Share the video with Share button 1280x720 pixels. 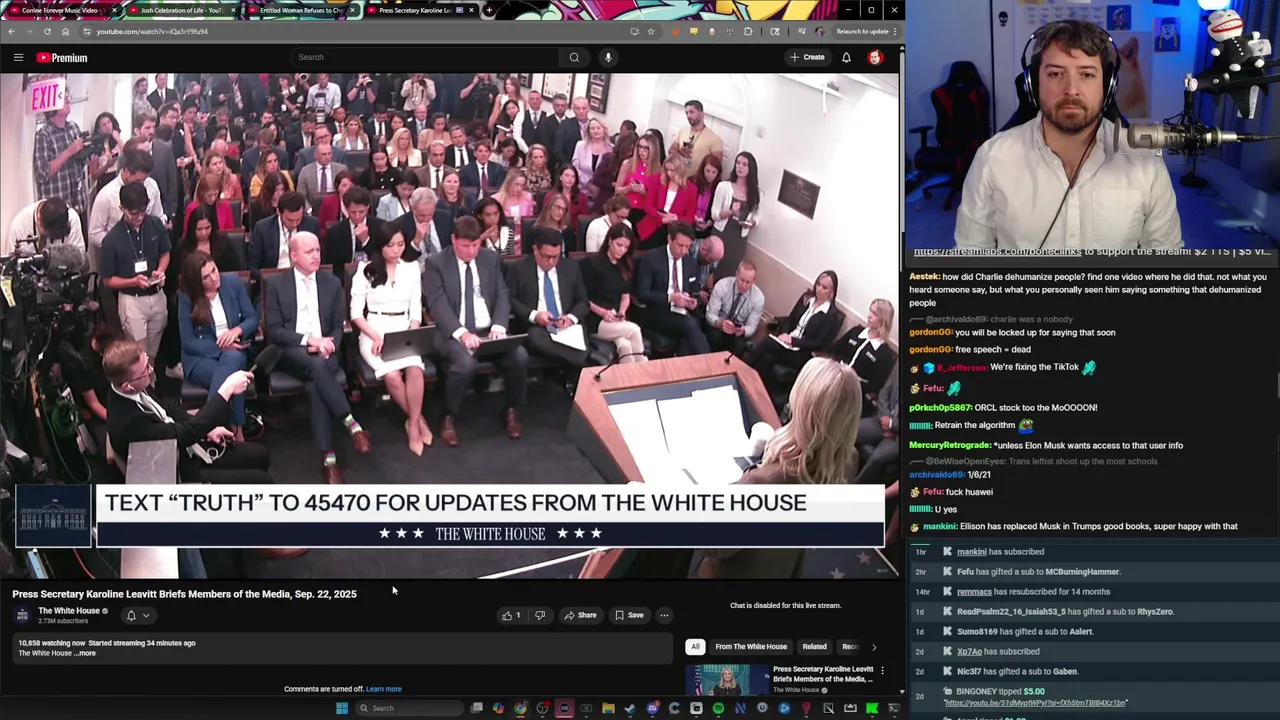coord(580,615)
